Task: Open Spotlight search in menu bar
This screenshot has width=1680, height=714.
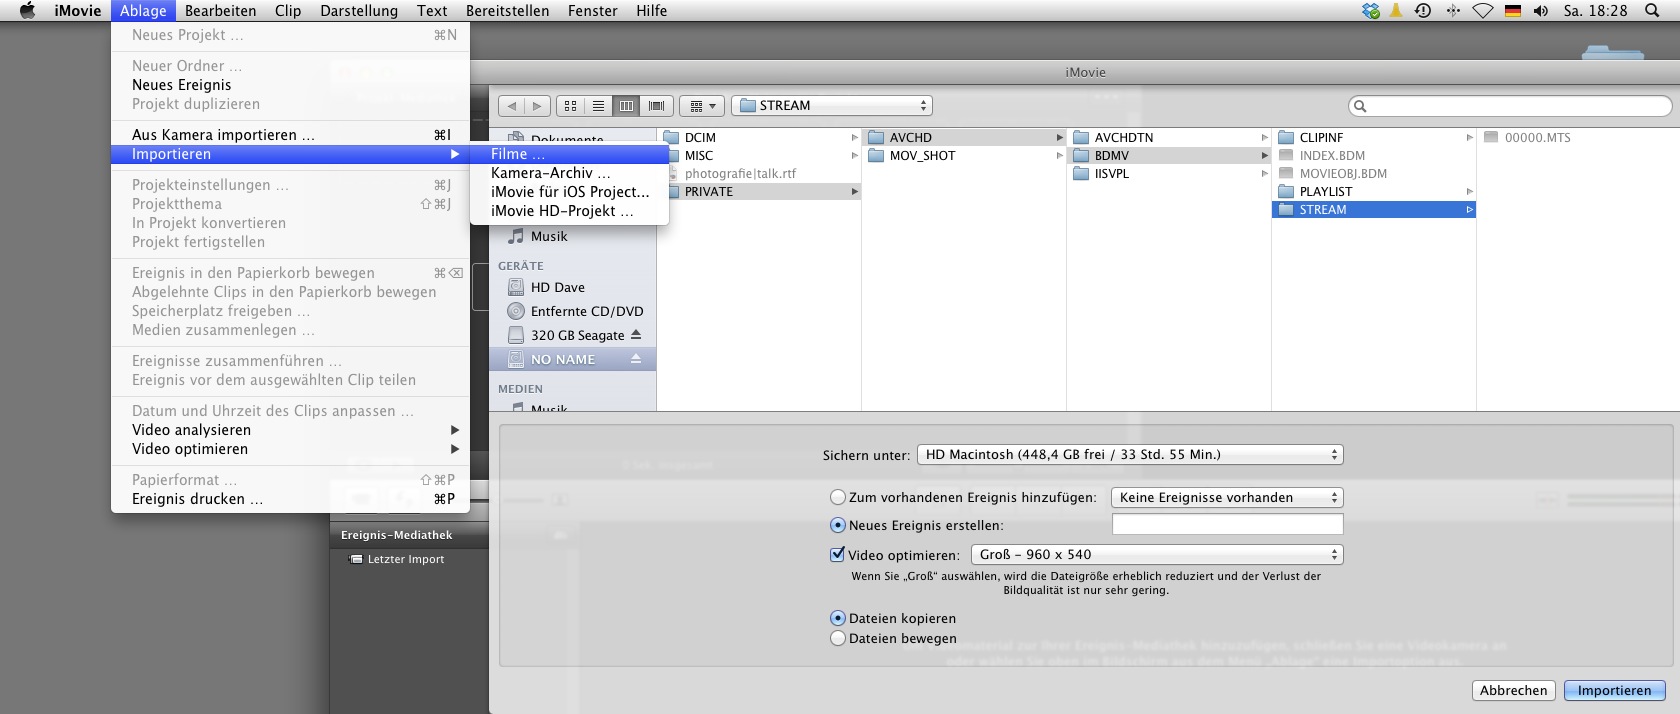Action: [1652, 11]
